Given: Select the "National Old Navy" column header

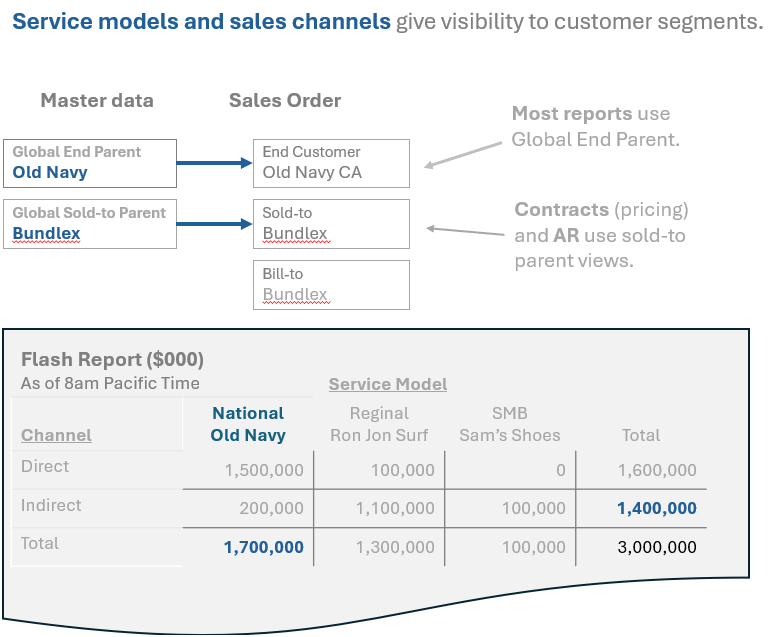Looking at the screenshot, I should coord(248,424).
